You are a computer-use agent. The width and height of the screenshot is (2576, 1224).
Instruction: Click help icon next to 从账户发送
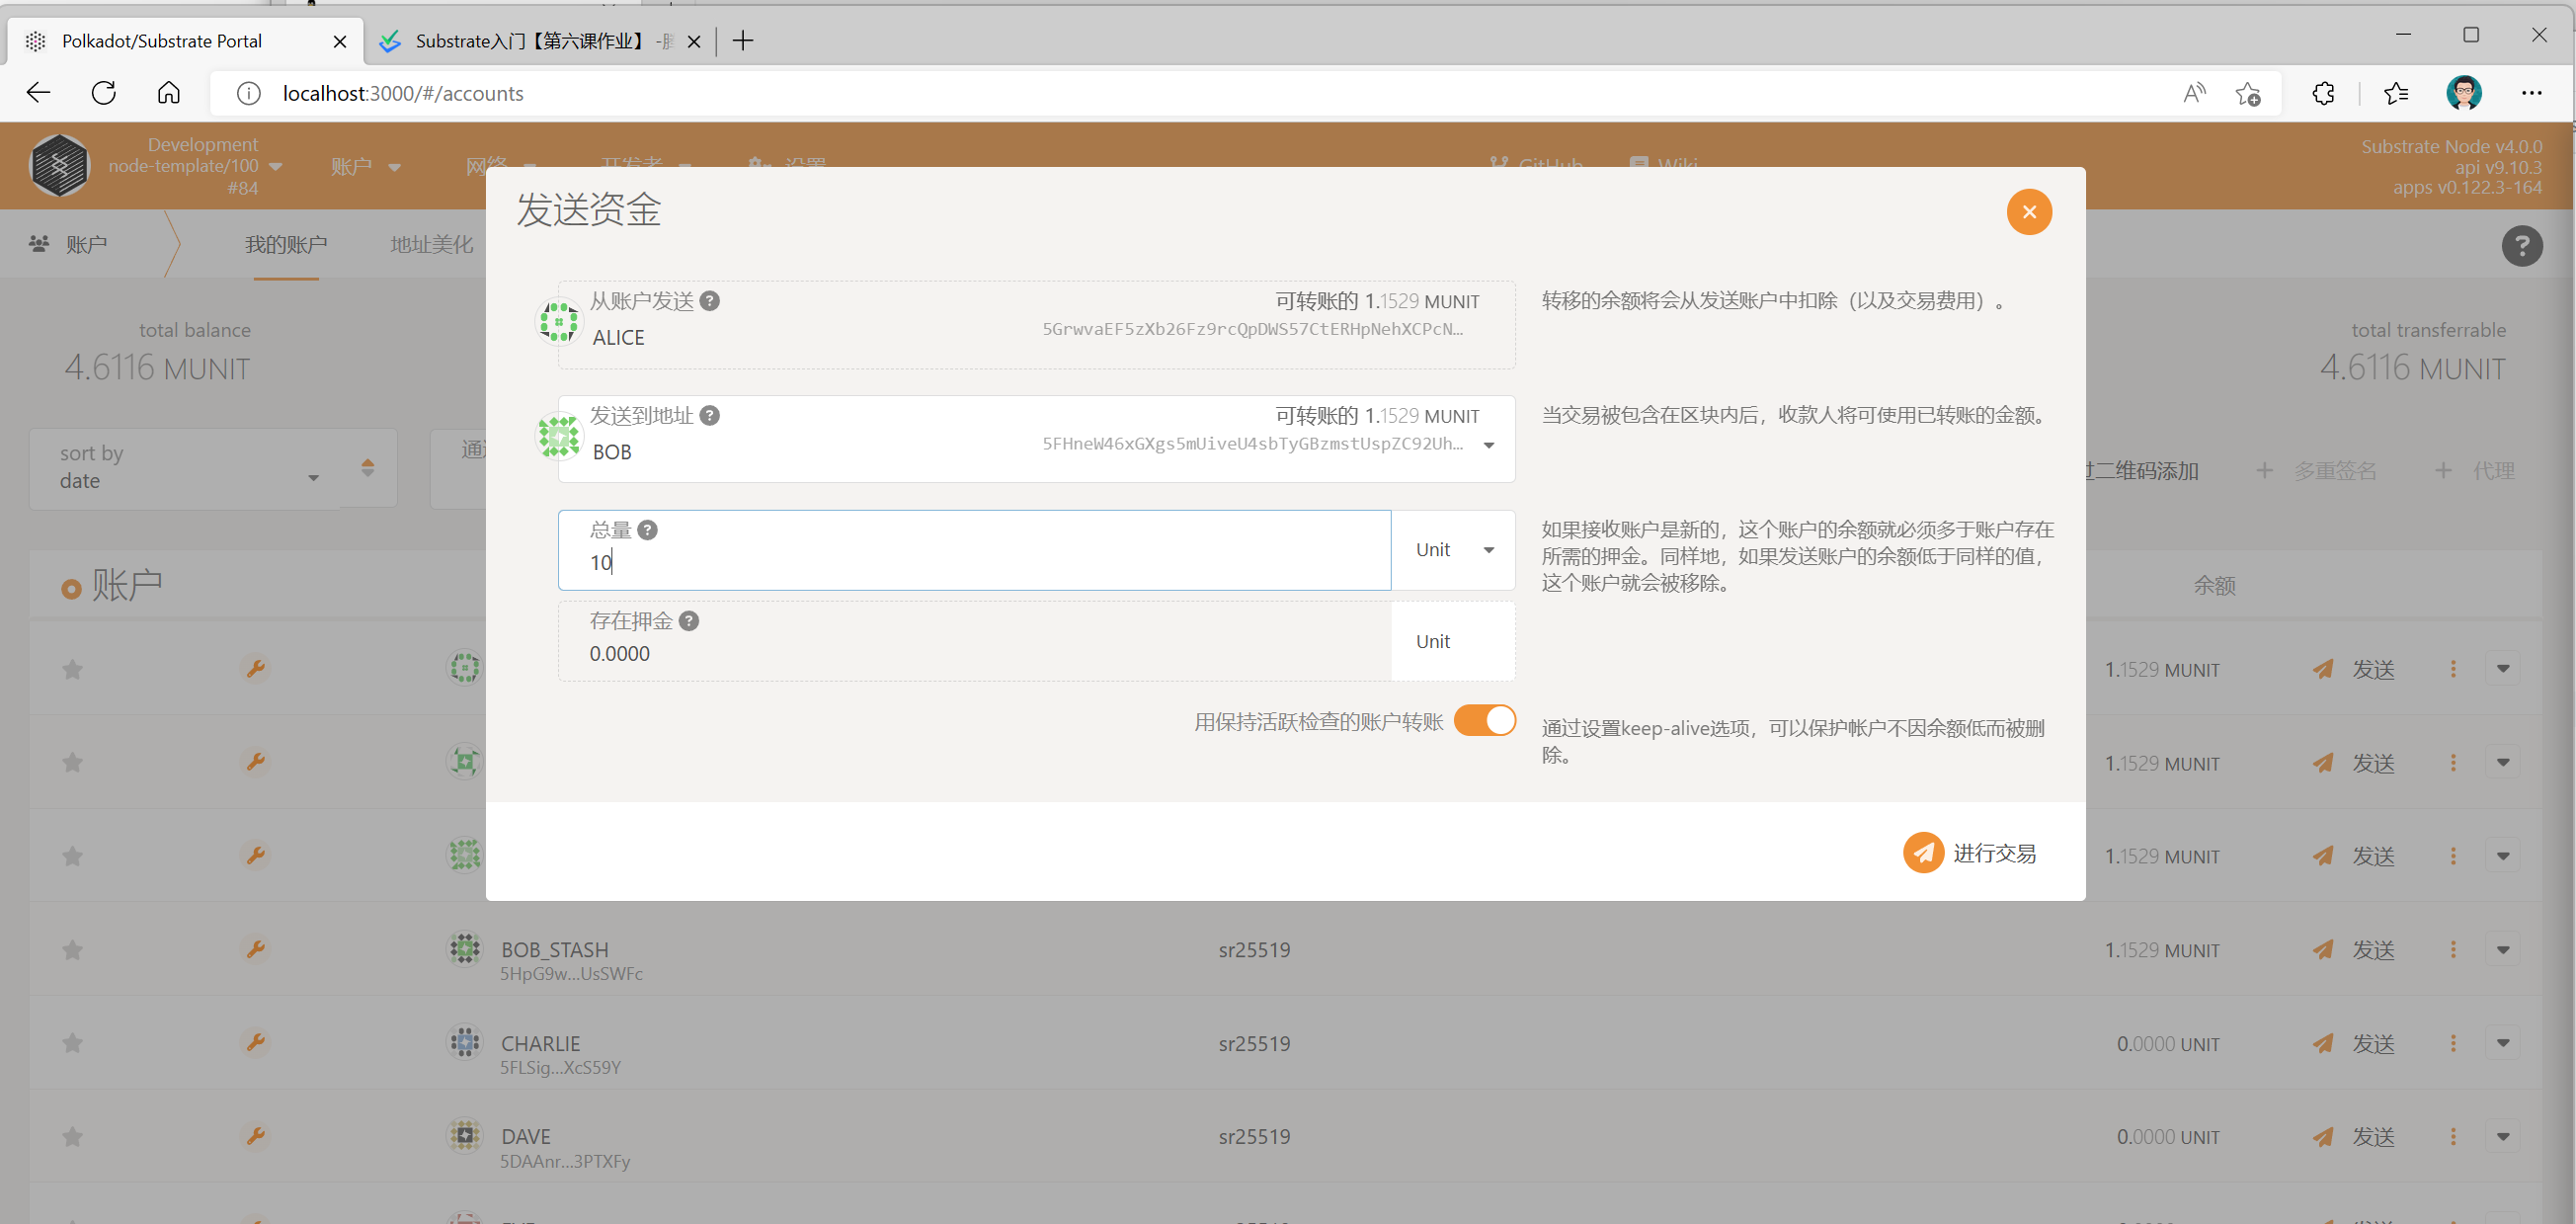[709, 301]
